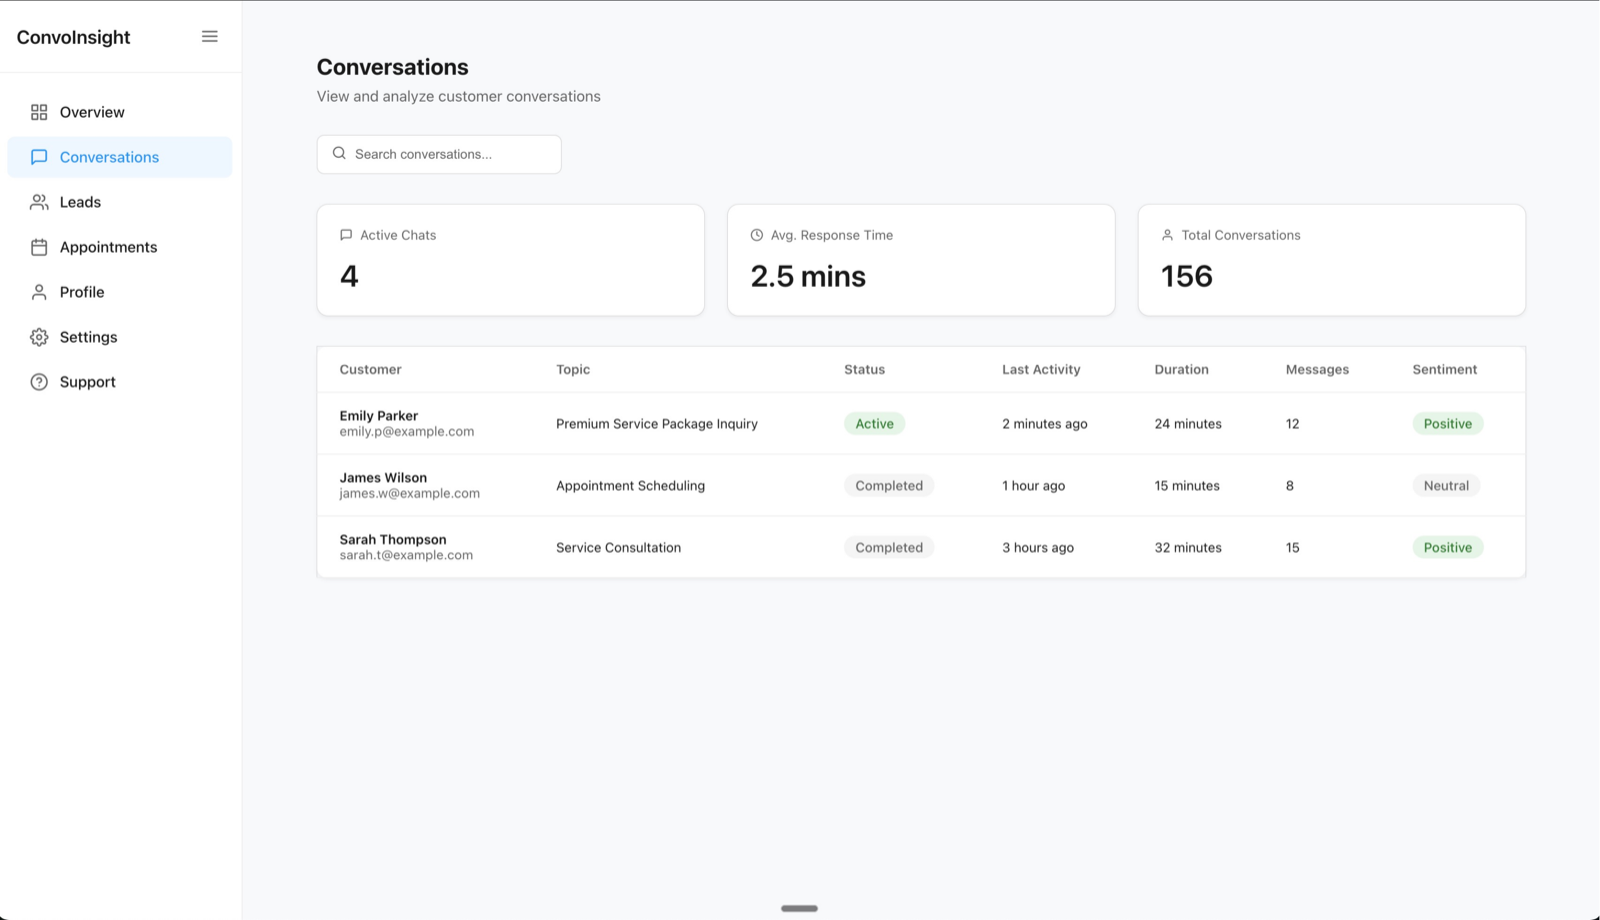Click the 2.5 mins response time value

click(808, 276)
